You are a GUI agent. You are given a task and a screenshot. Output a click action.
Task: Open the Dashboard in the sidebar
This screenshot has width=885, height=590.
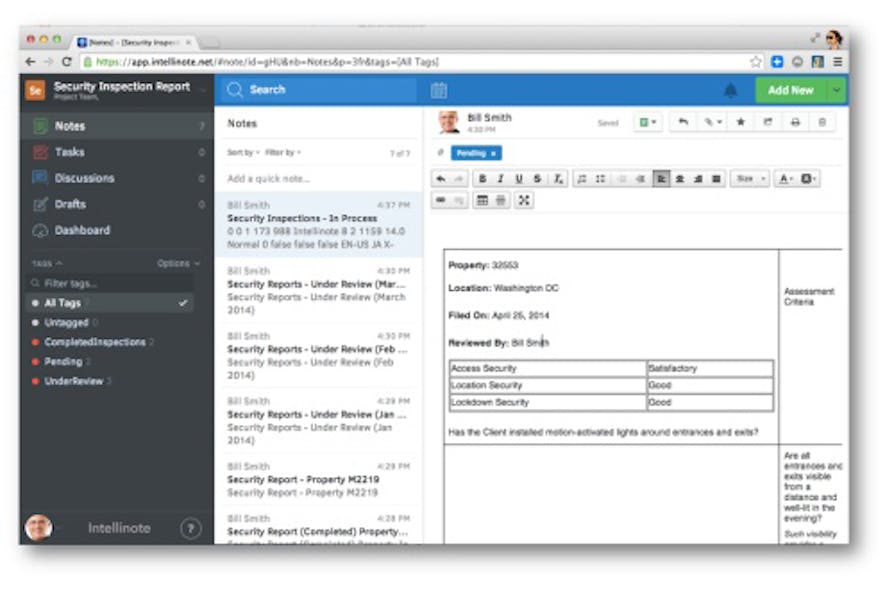click(x=117, y=230)
